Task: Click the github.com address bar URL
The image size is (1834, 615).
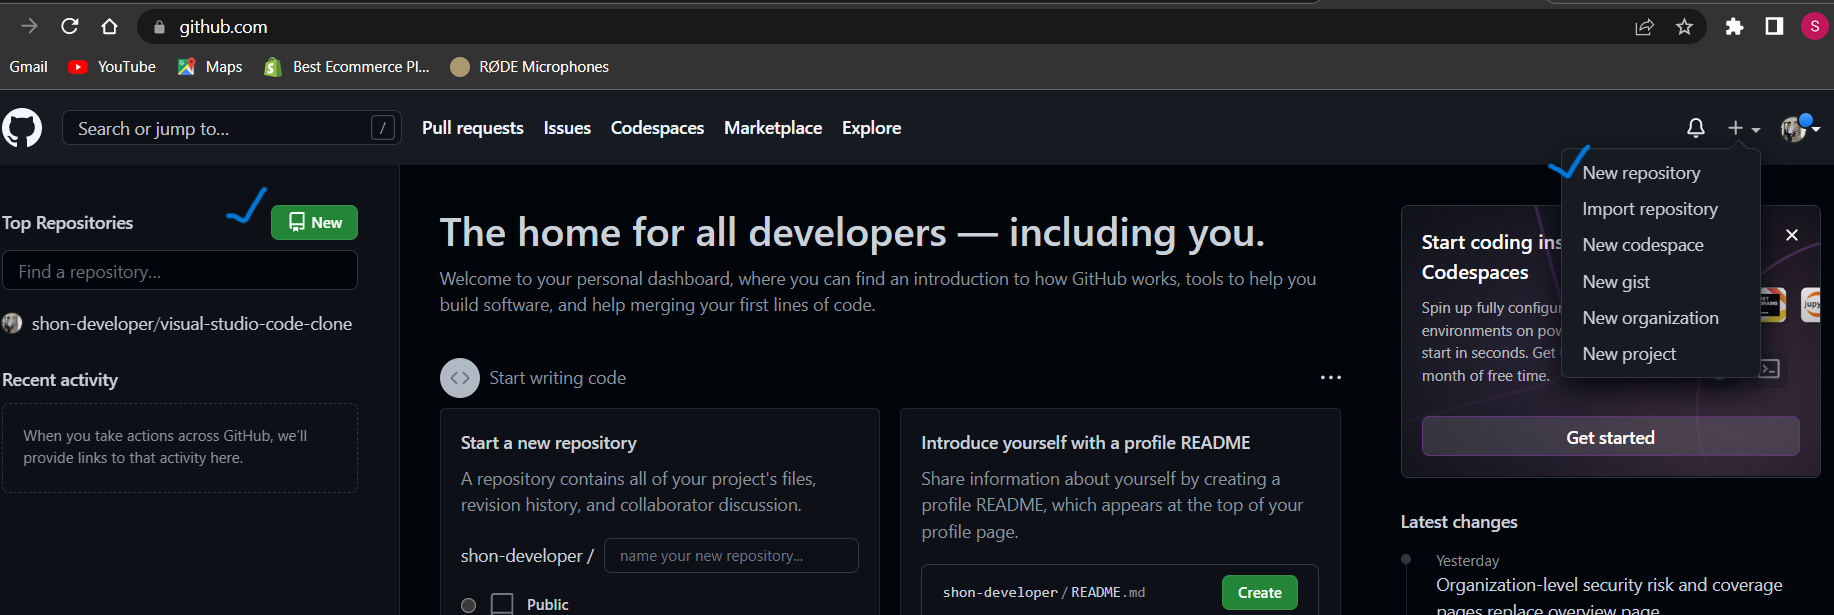Action: coord(223,27)
